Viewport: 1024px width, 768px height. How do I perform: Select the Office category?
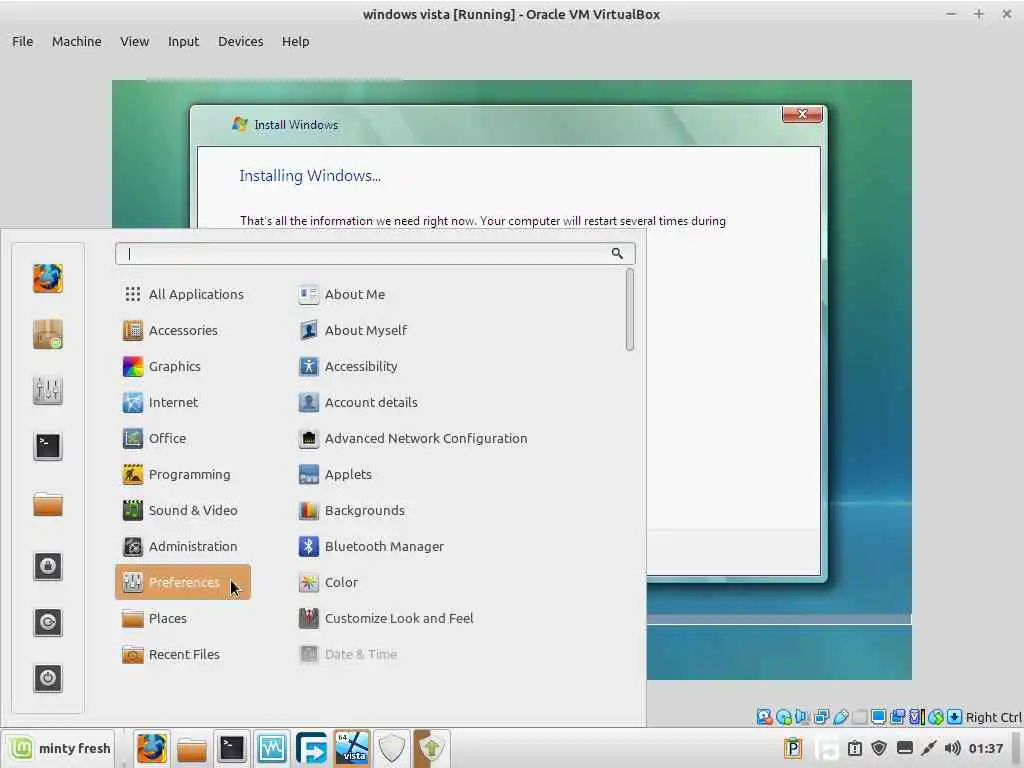coord(183,438)
